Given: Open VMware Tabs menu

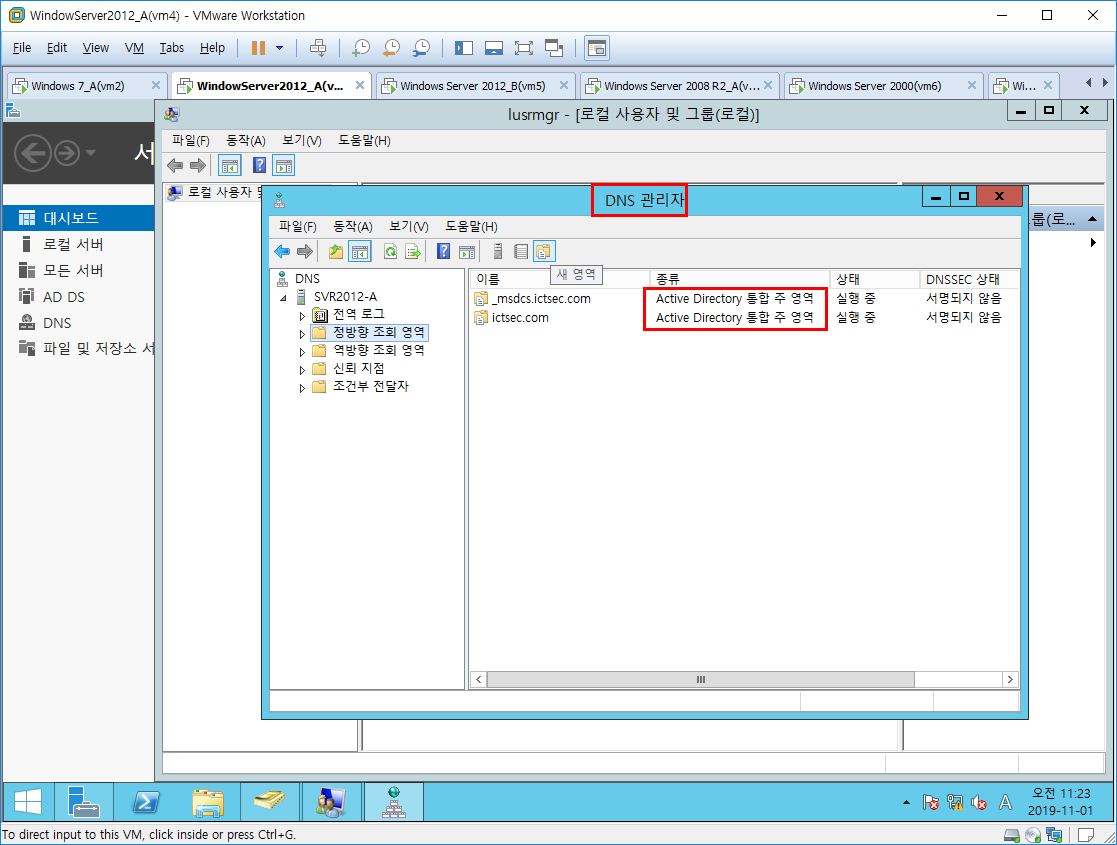Looking at the screenshot, I should [x=172, y=48].
